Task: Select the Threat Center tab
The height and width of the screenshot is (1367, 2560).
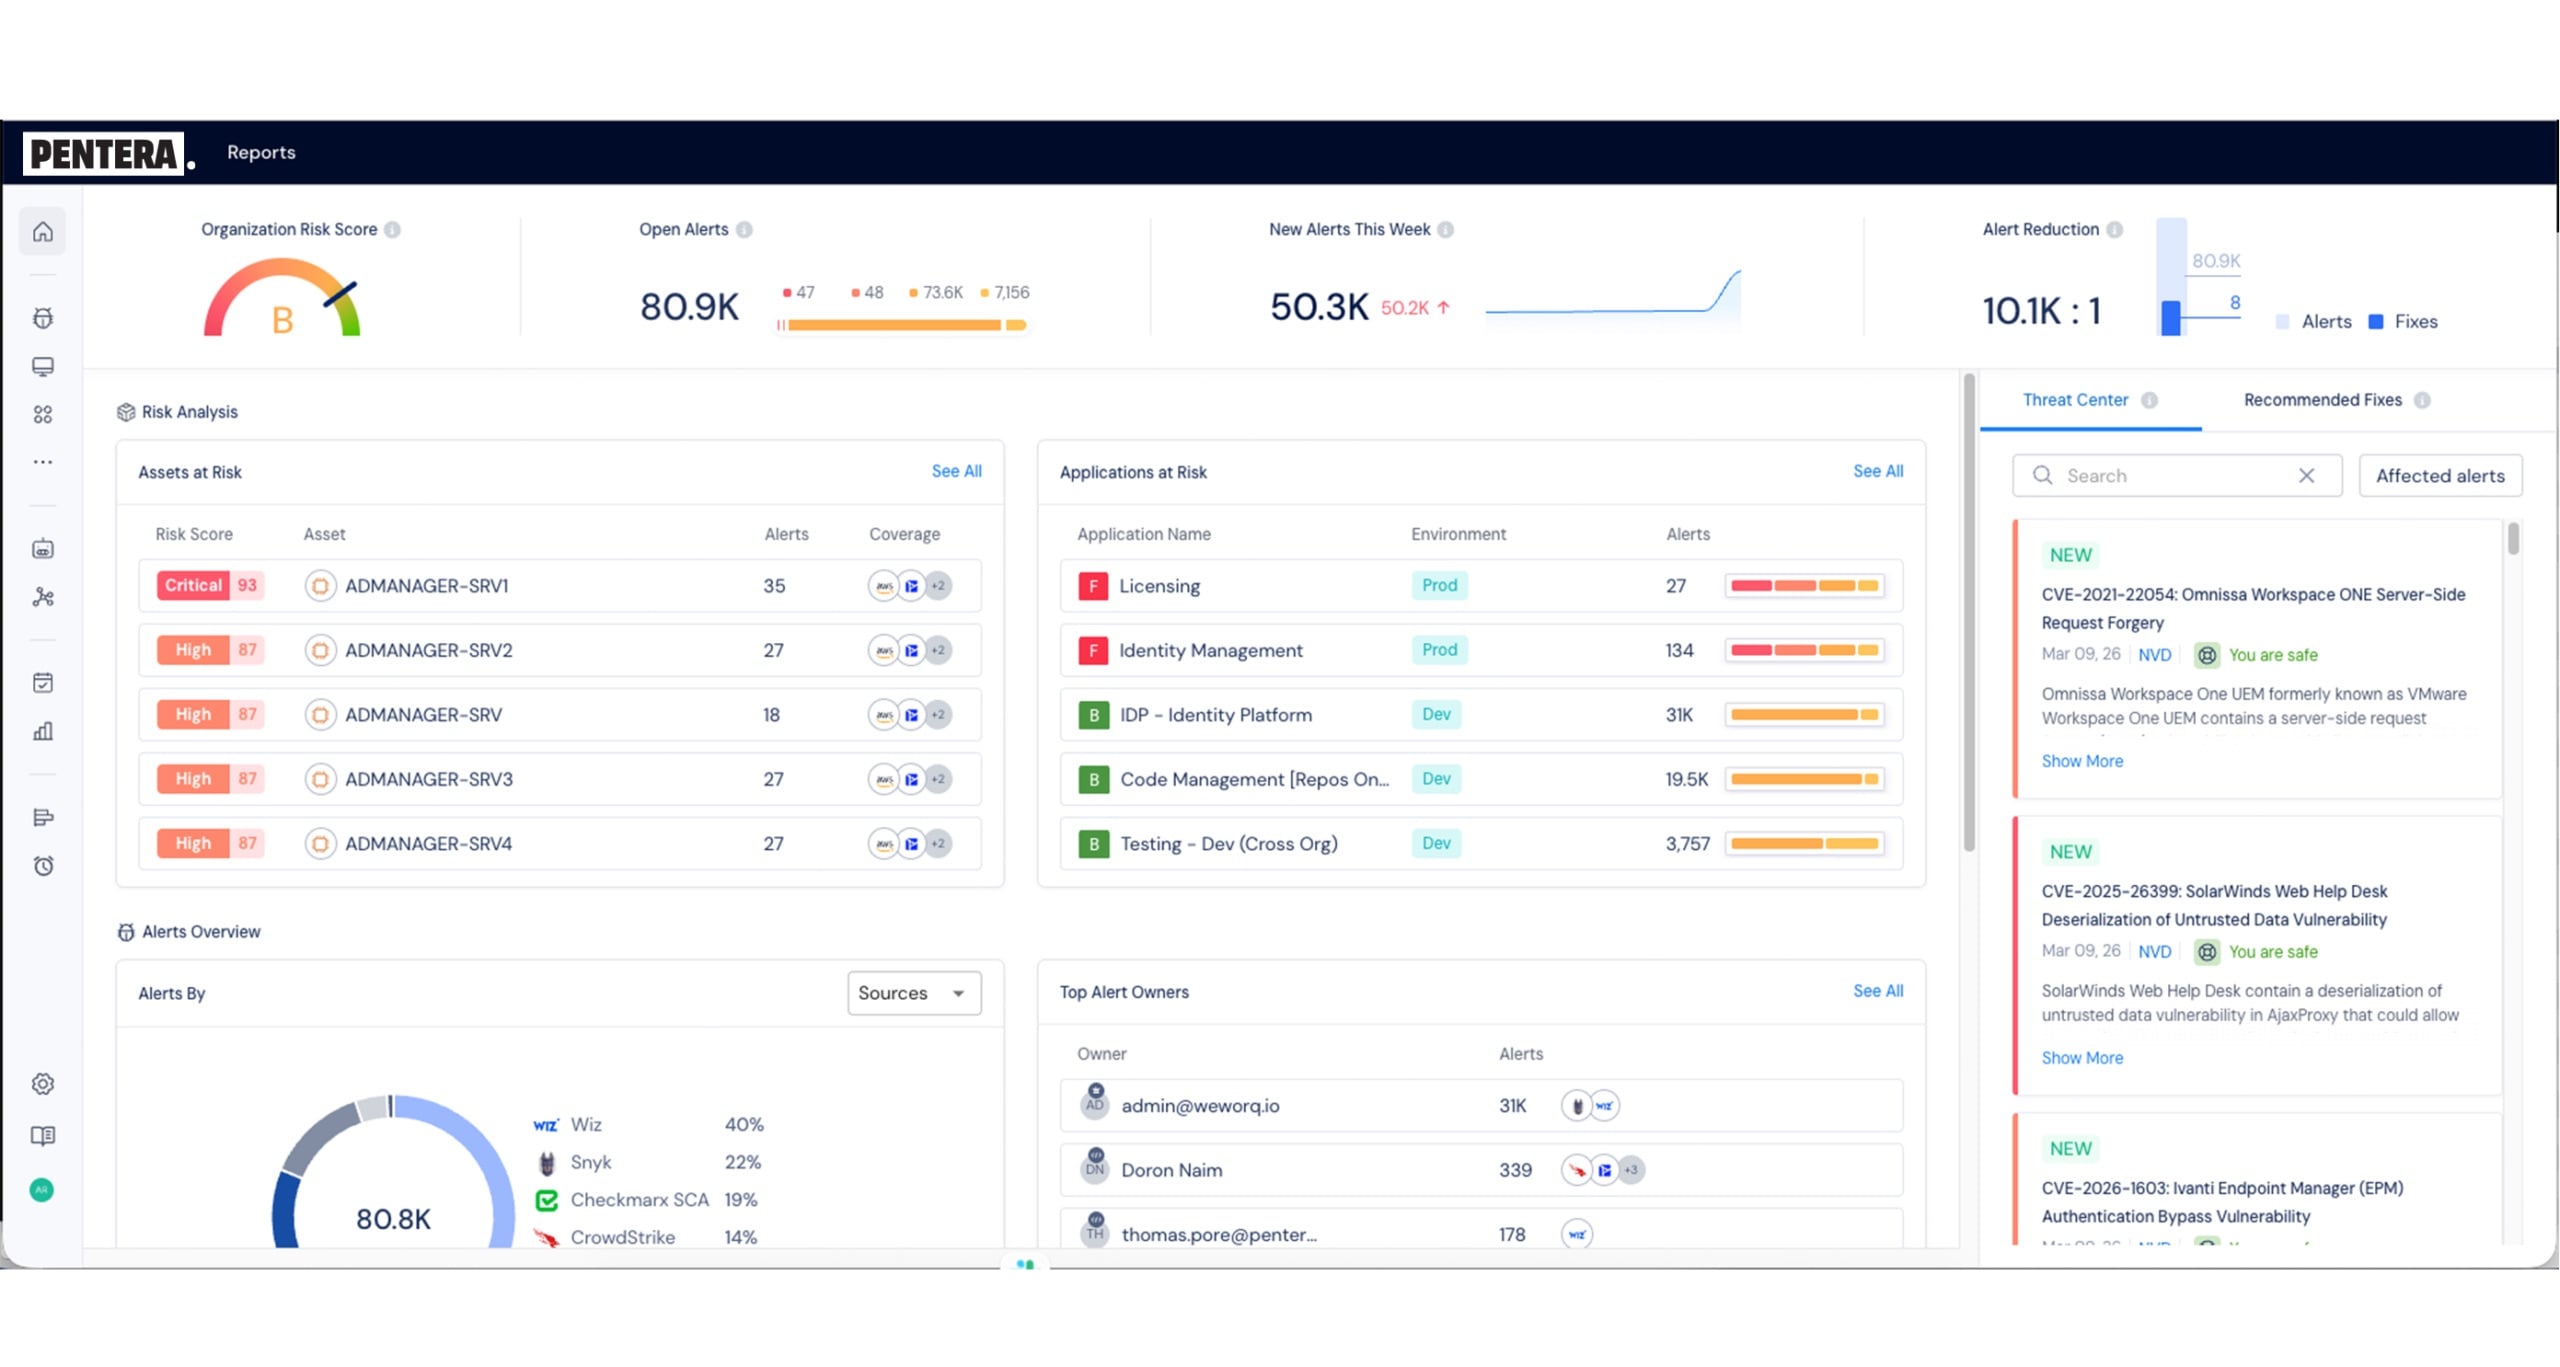Action: point(2075,400)
